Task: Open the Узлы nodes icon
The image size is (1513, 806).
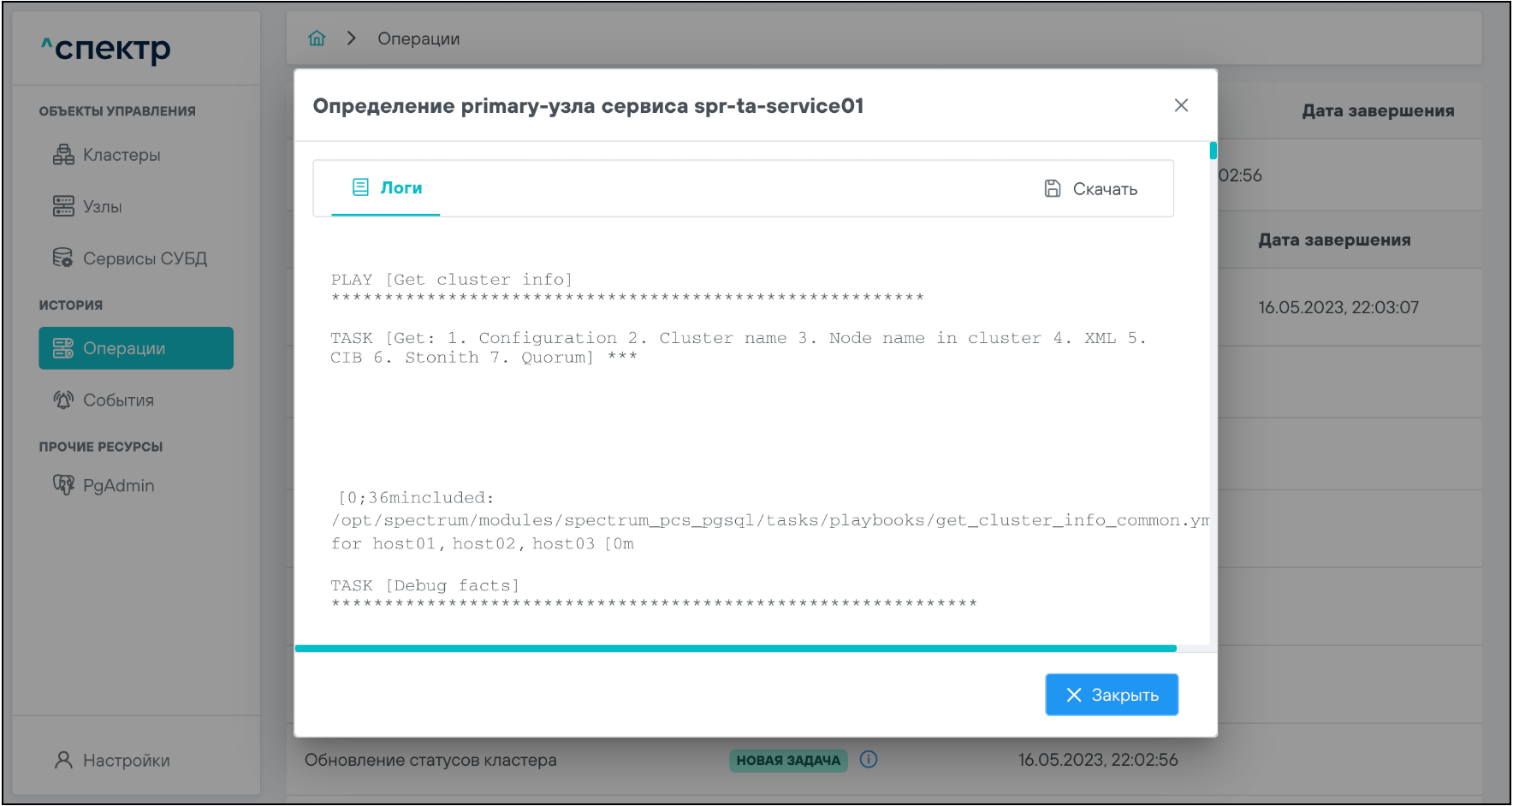Action: 63,207
